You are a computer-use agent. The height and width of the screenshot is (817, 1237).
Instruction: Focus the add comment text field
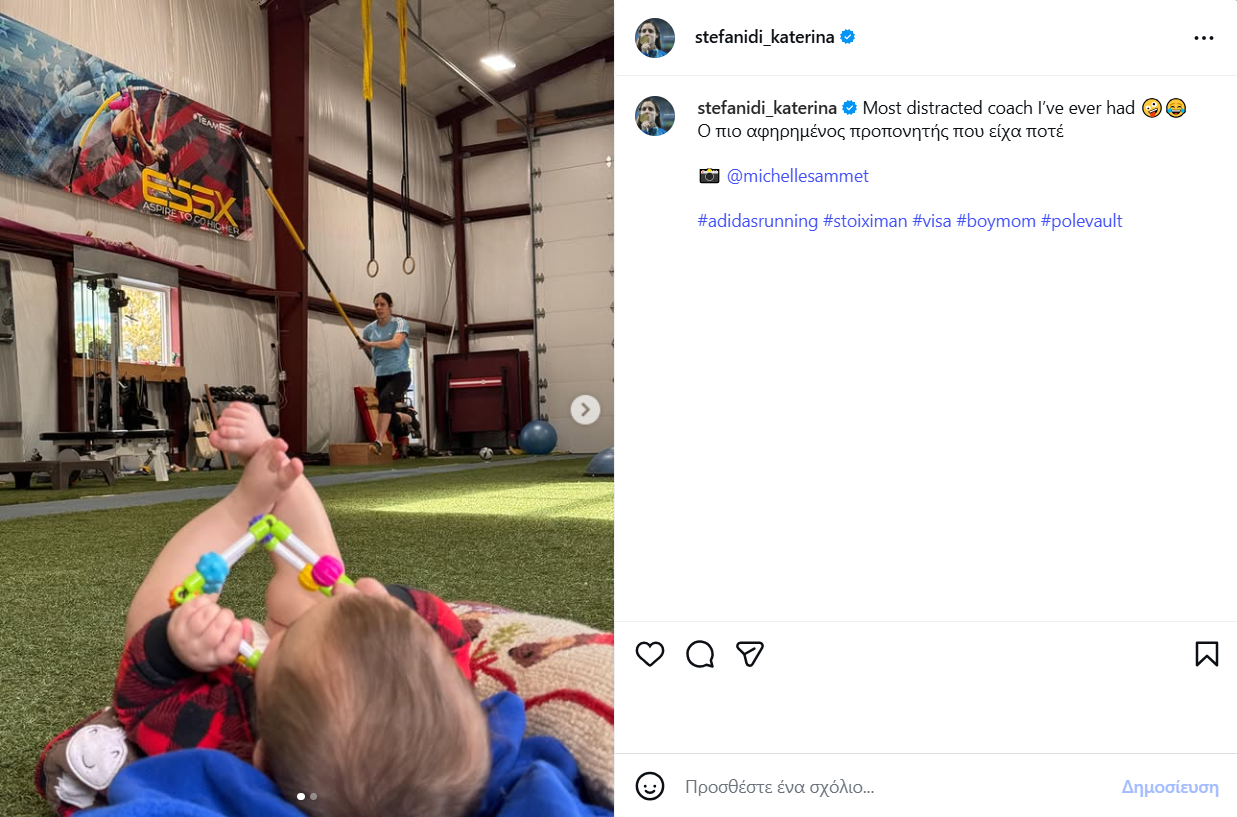(895, 787)
